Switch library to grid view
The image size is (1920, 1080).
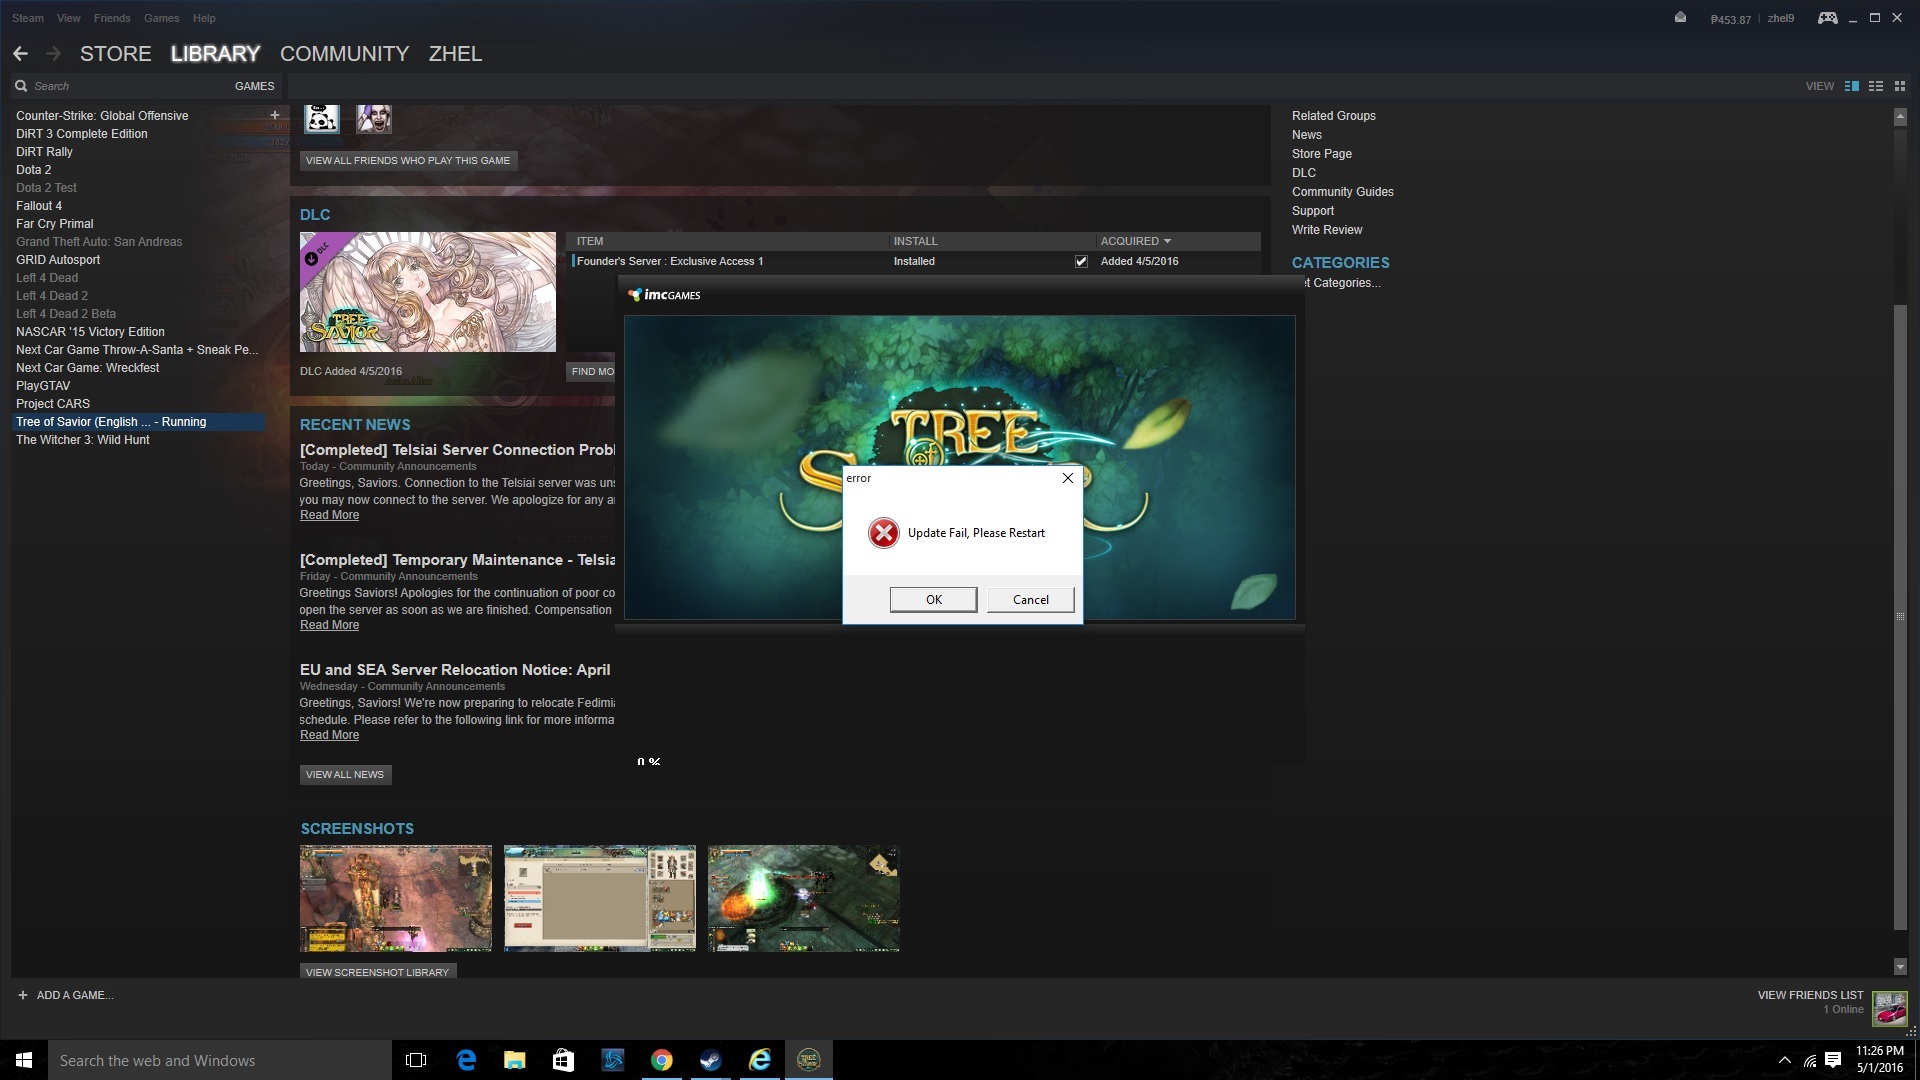point(1900,86)
